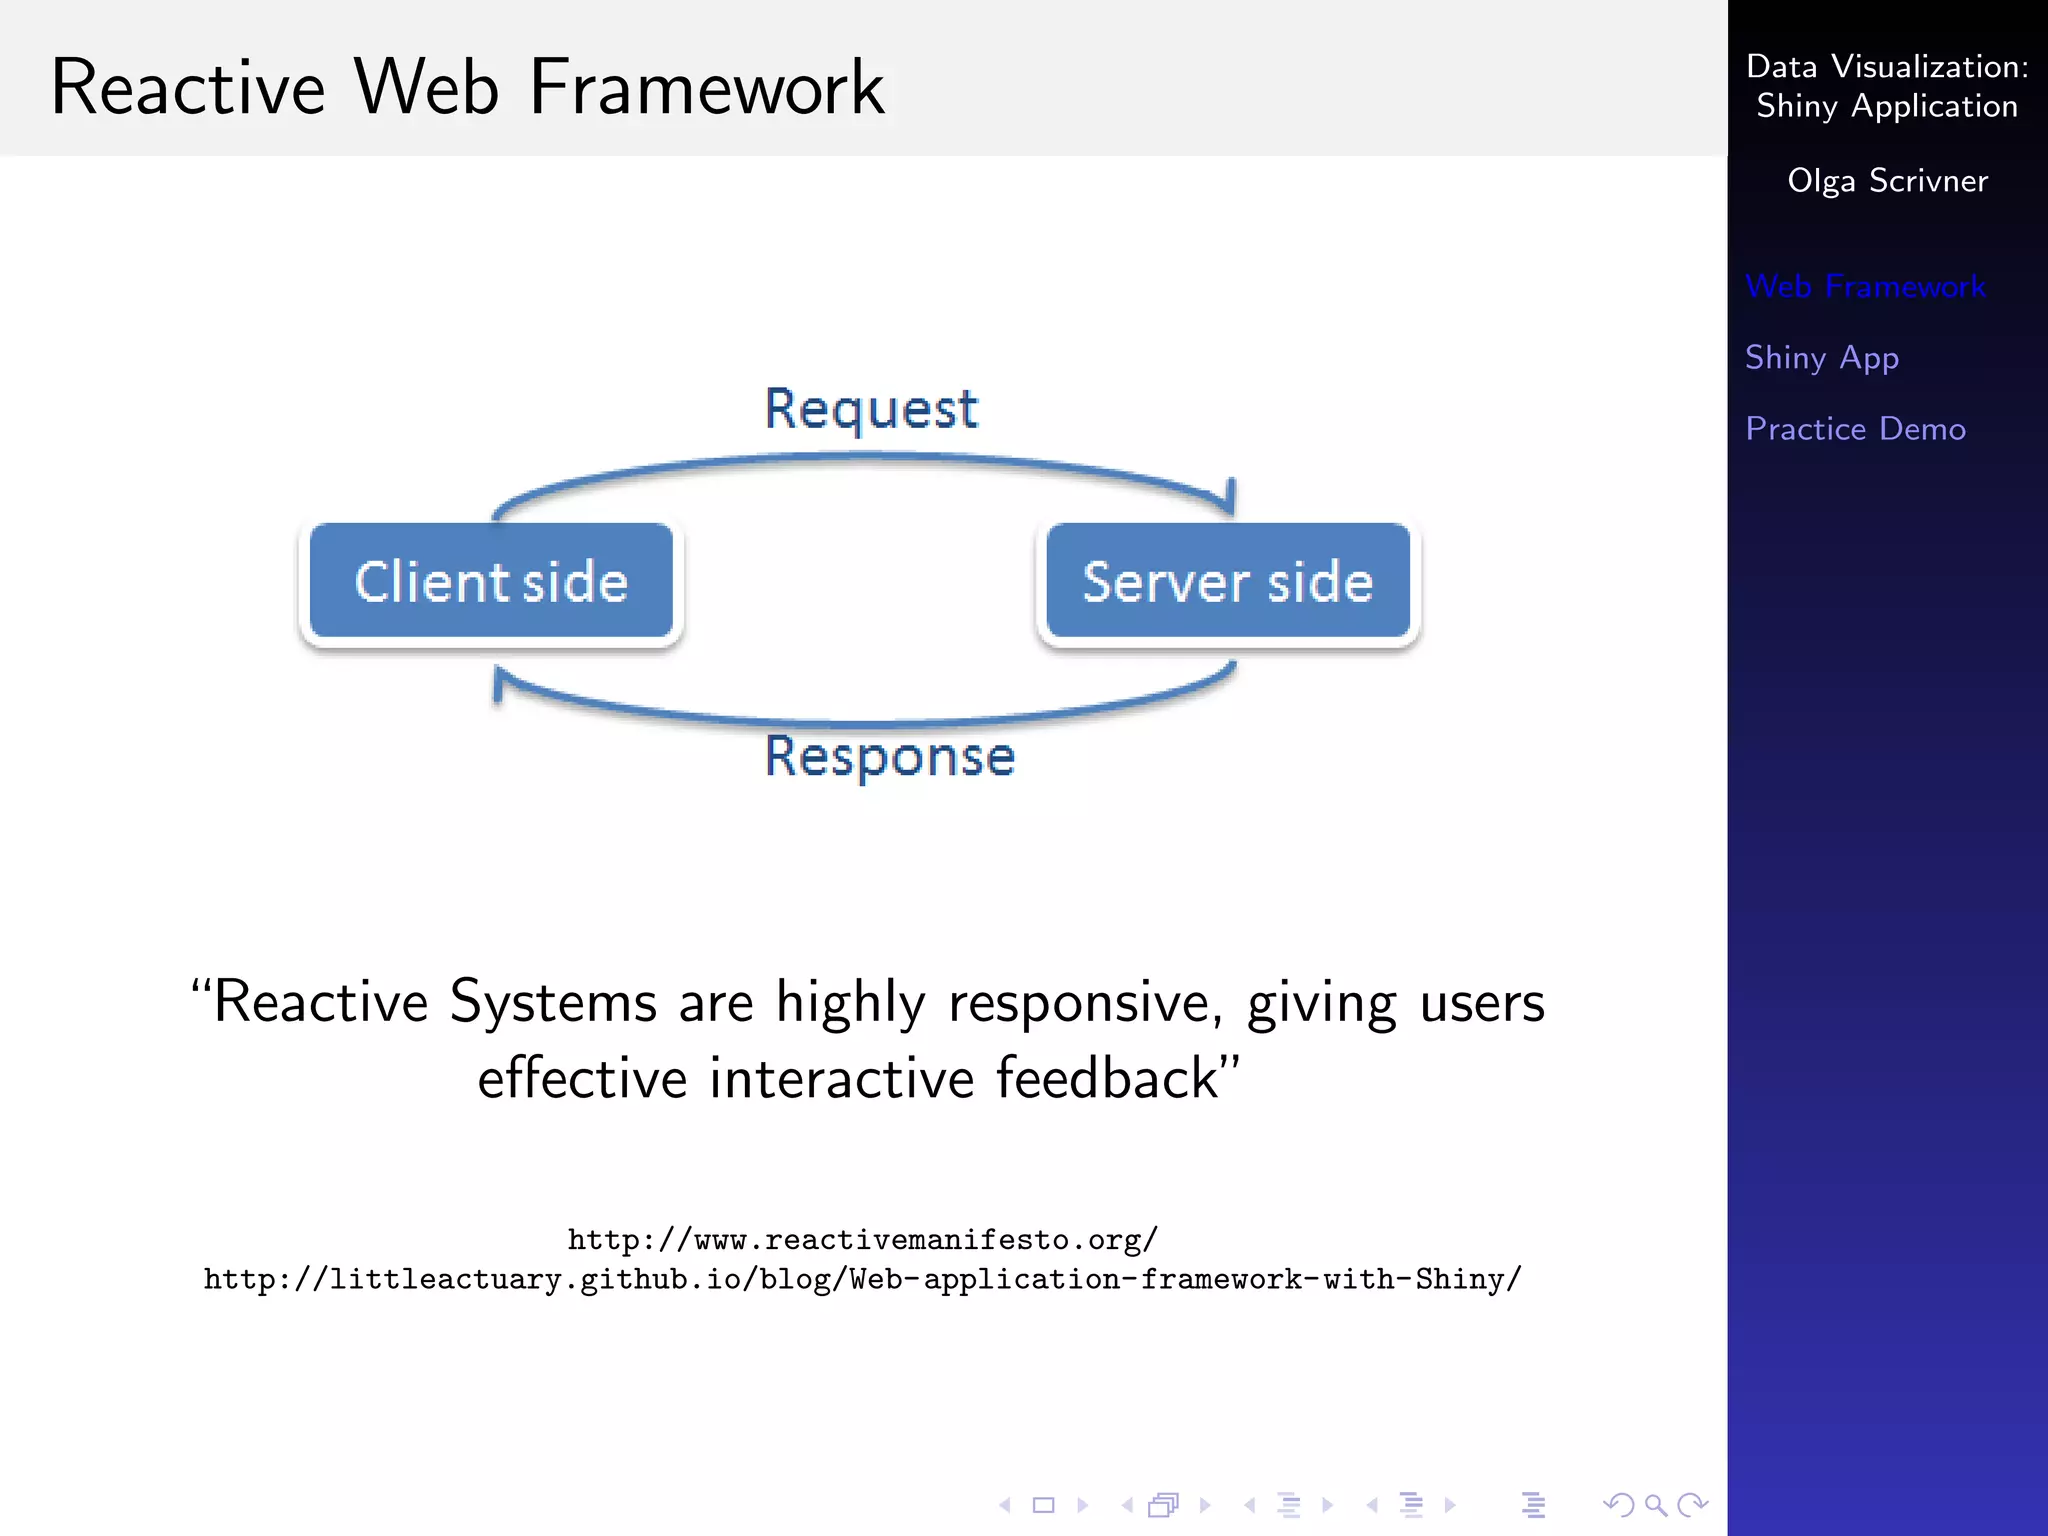Click the Client side box in diagram

pos(491,581)
